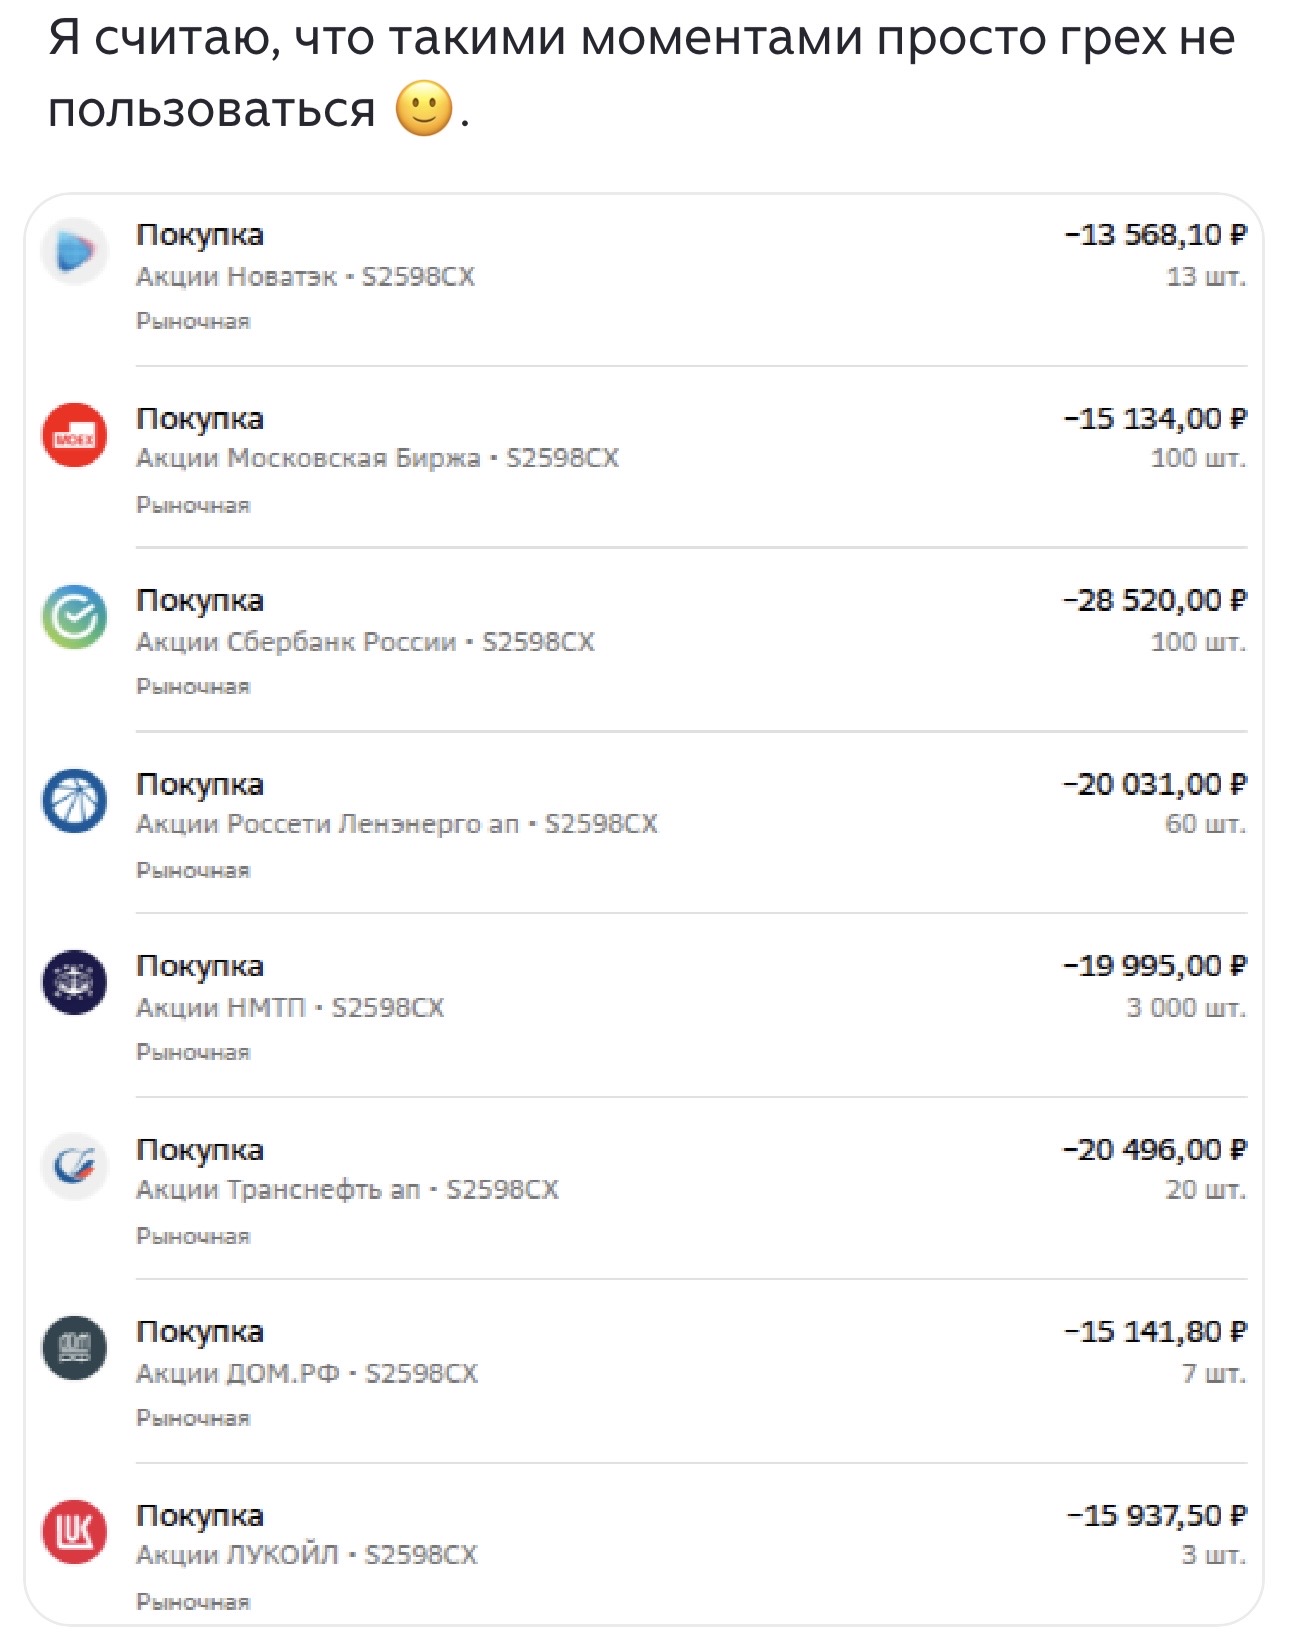Screen dimensions: 1289x1646
Task: Select the green Сбербанк logo icon
Action: click(x=74, y=617)
